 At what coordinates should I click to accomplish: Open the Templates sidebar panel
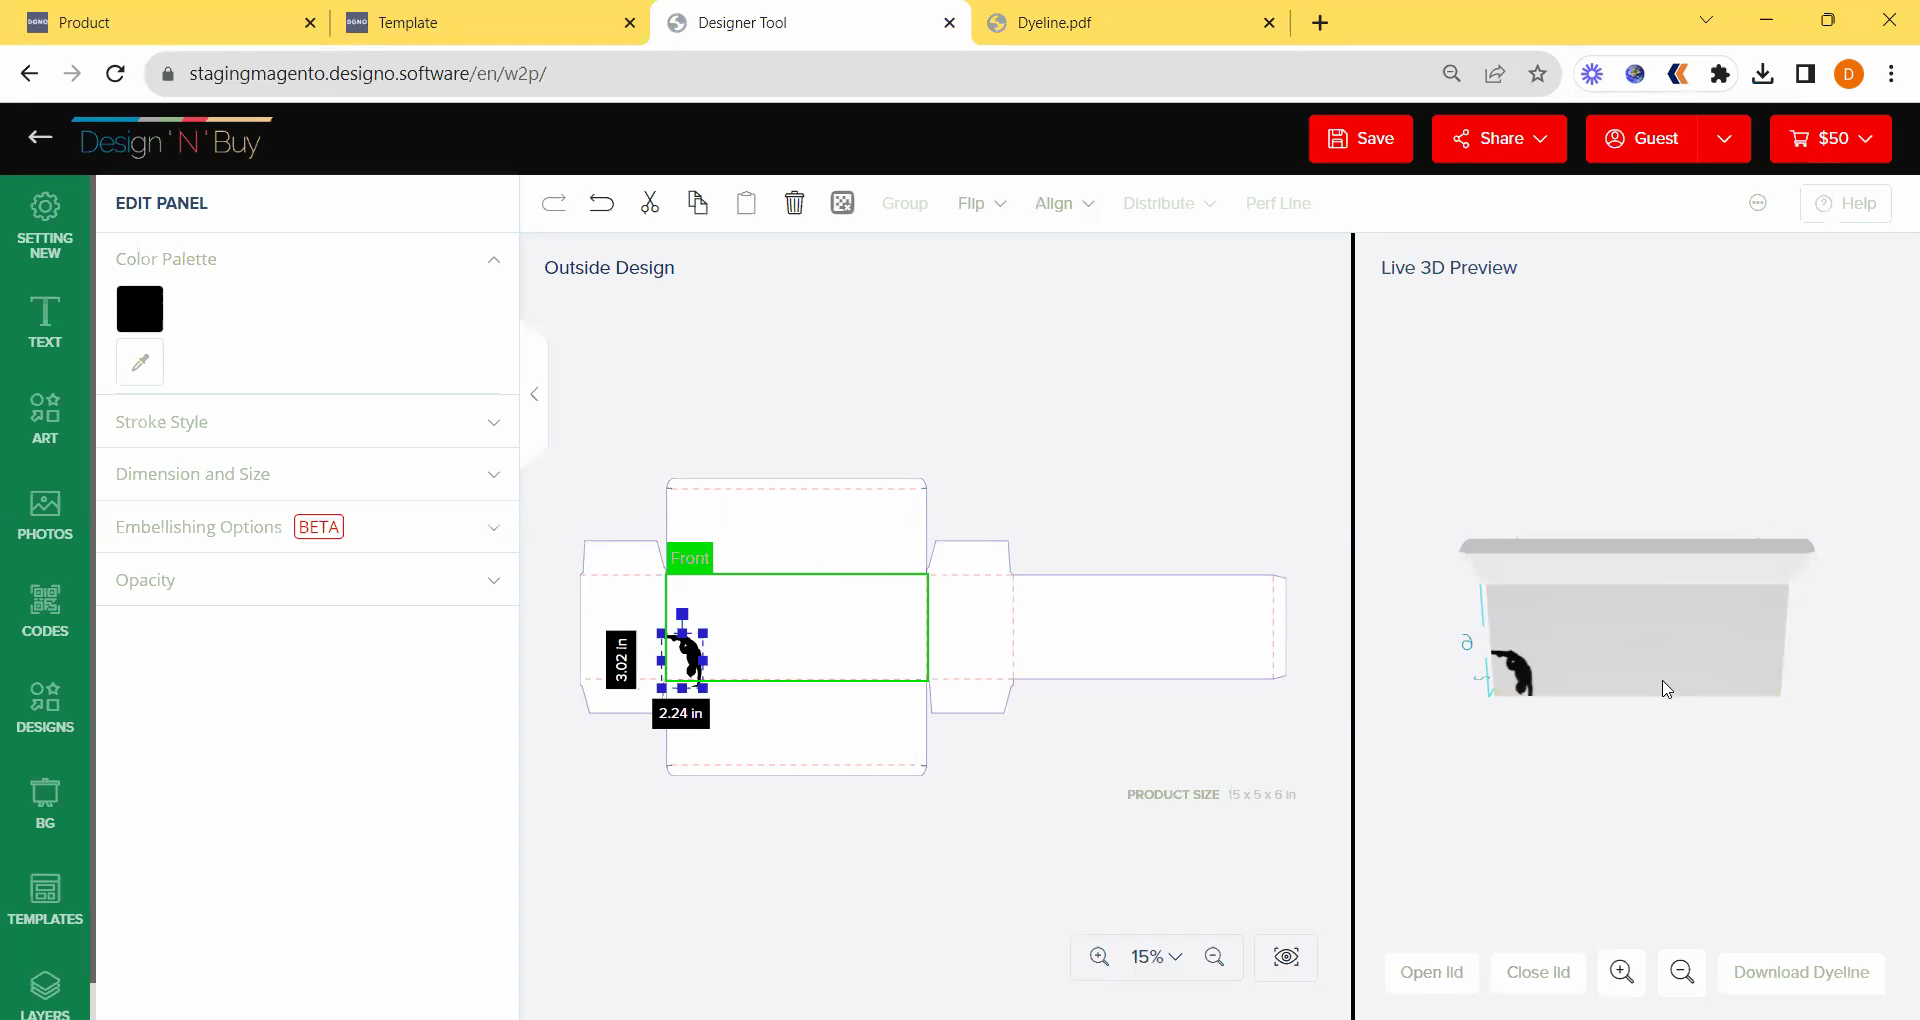pyautogui.click(x=45, y=900)
